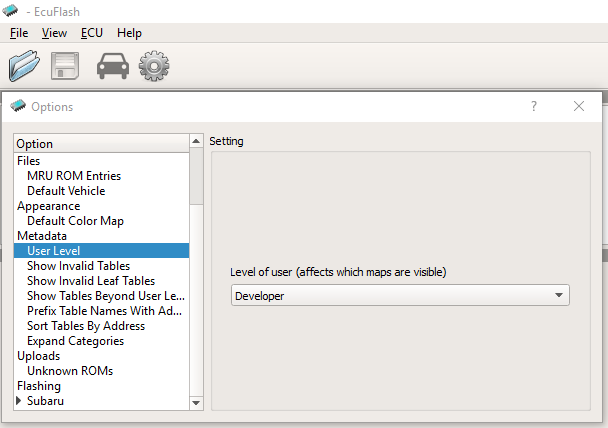Click the option list scroll down arrow
The image size is (608, 428).
[x=196, y=403]
